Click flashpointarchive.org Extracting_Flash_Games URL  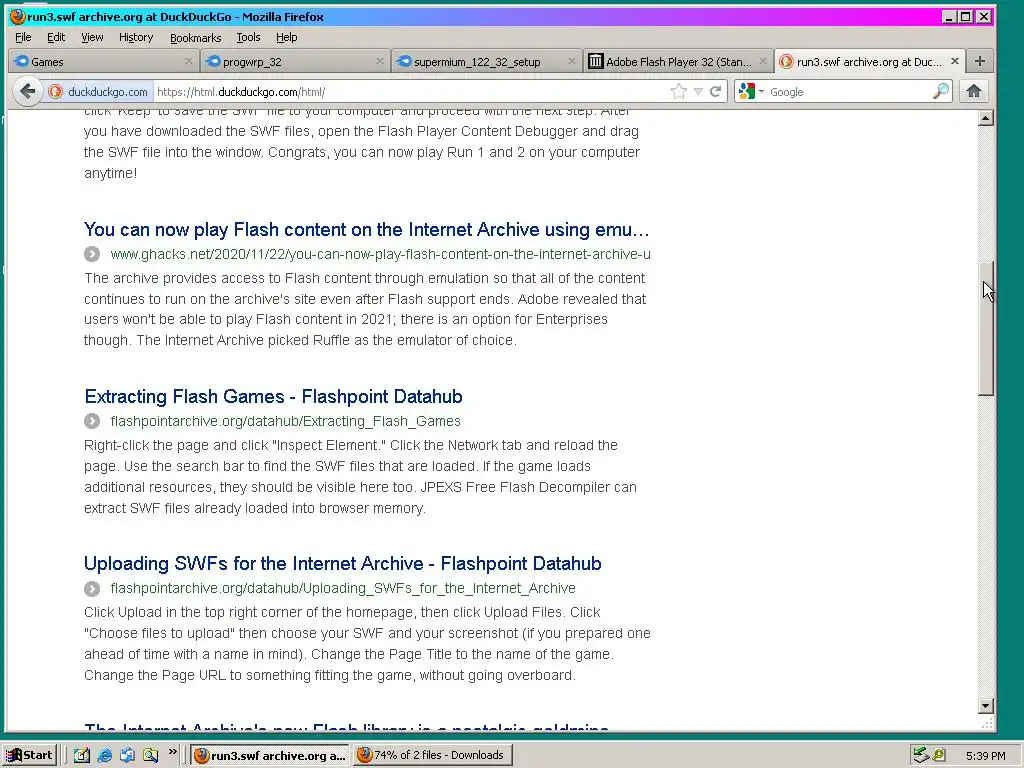click(x=285, y=421)
